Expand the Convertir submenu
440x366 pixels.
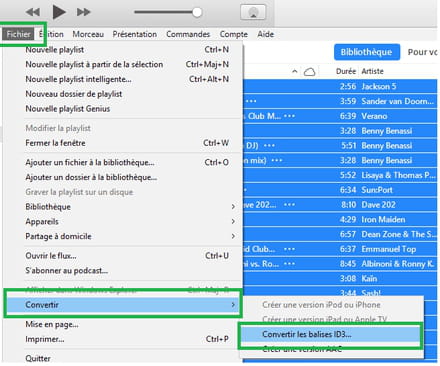(x=123, y=304)
